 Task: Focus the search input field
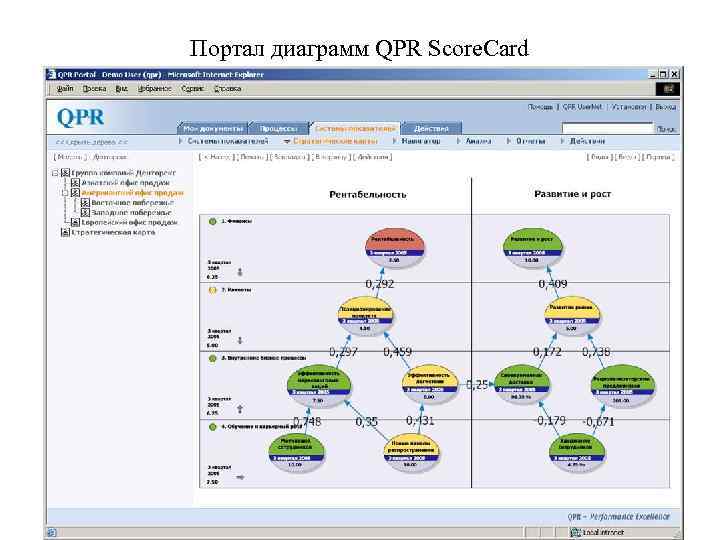coord(608,129)
